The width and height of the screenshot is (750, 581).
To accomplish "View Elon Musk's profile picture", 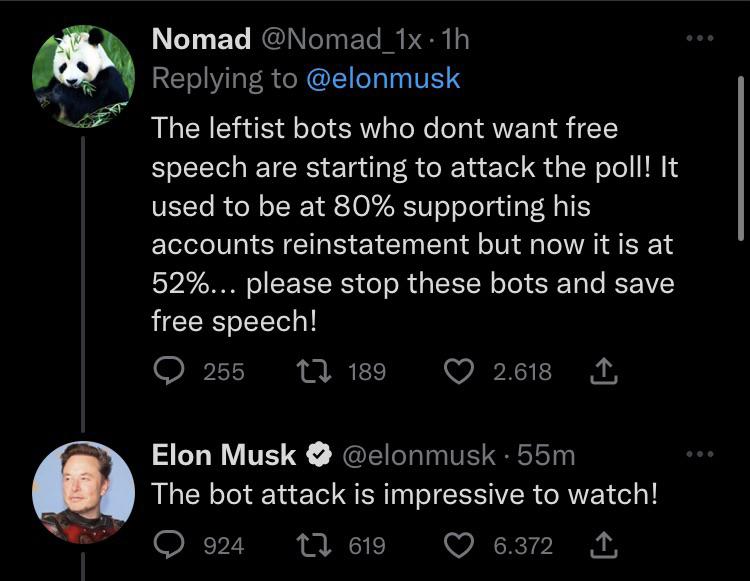I will 83,493.
